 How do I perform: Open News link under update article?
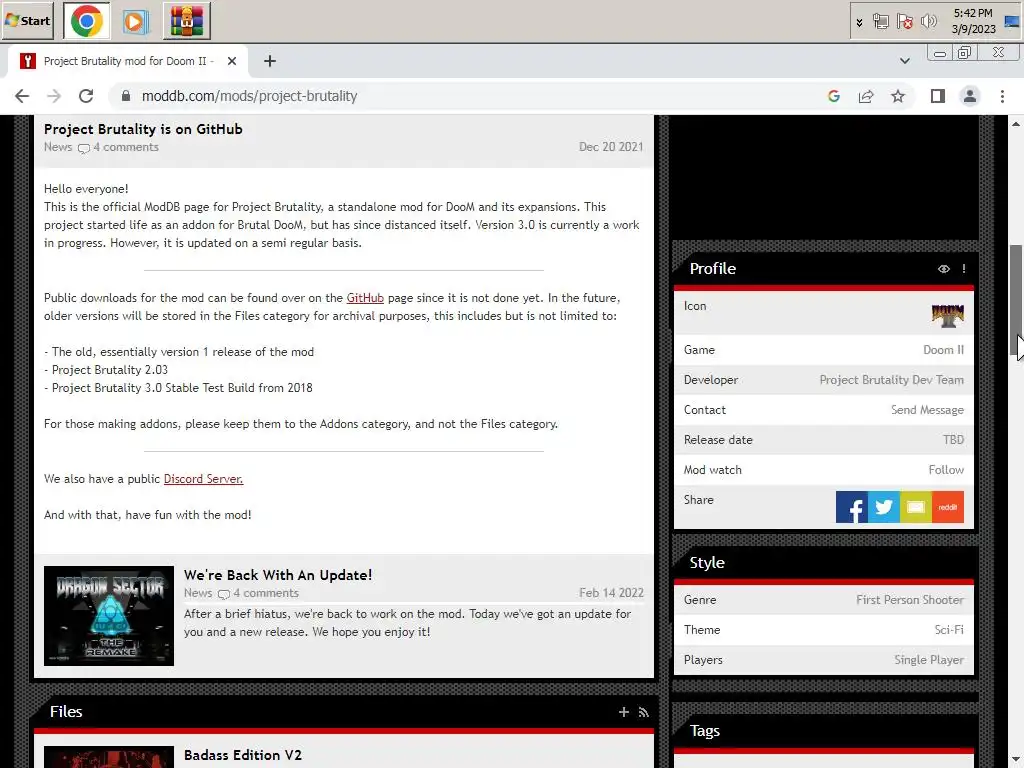[x=198, y=593]
